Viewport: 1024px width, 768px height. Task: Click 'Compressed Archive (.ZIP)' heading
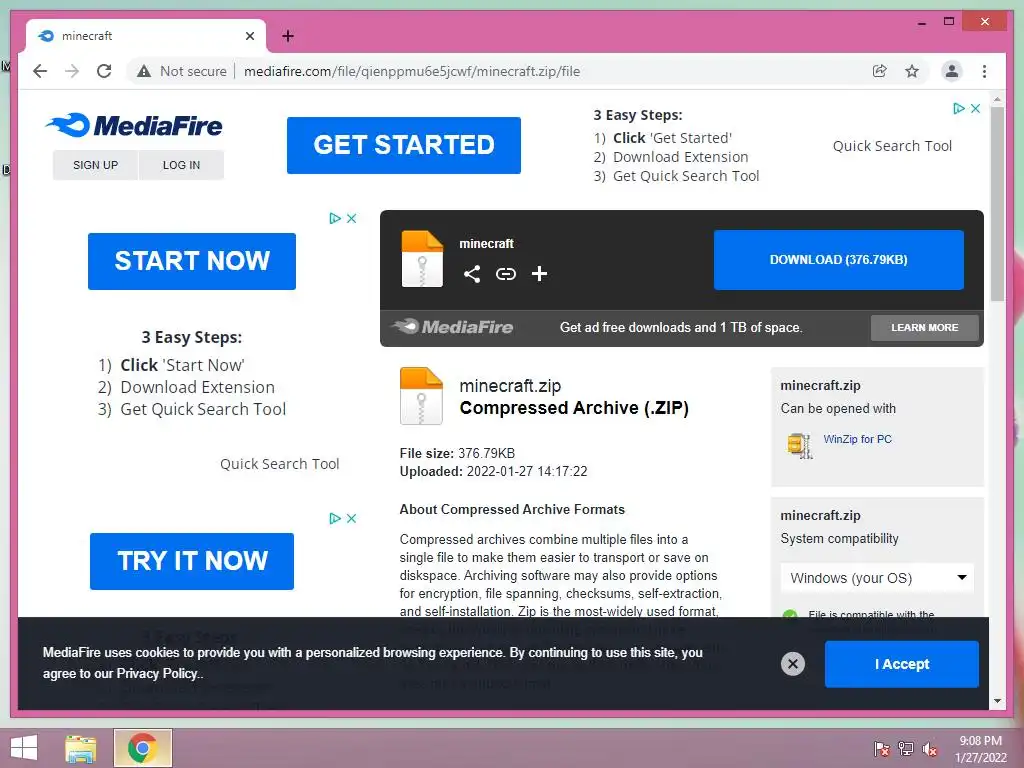pos(574,408)
